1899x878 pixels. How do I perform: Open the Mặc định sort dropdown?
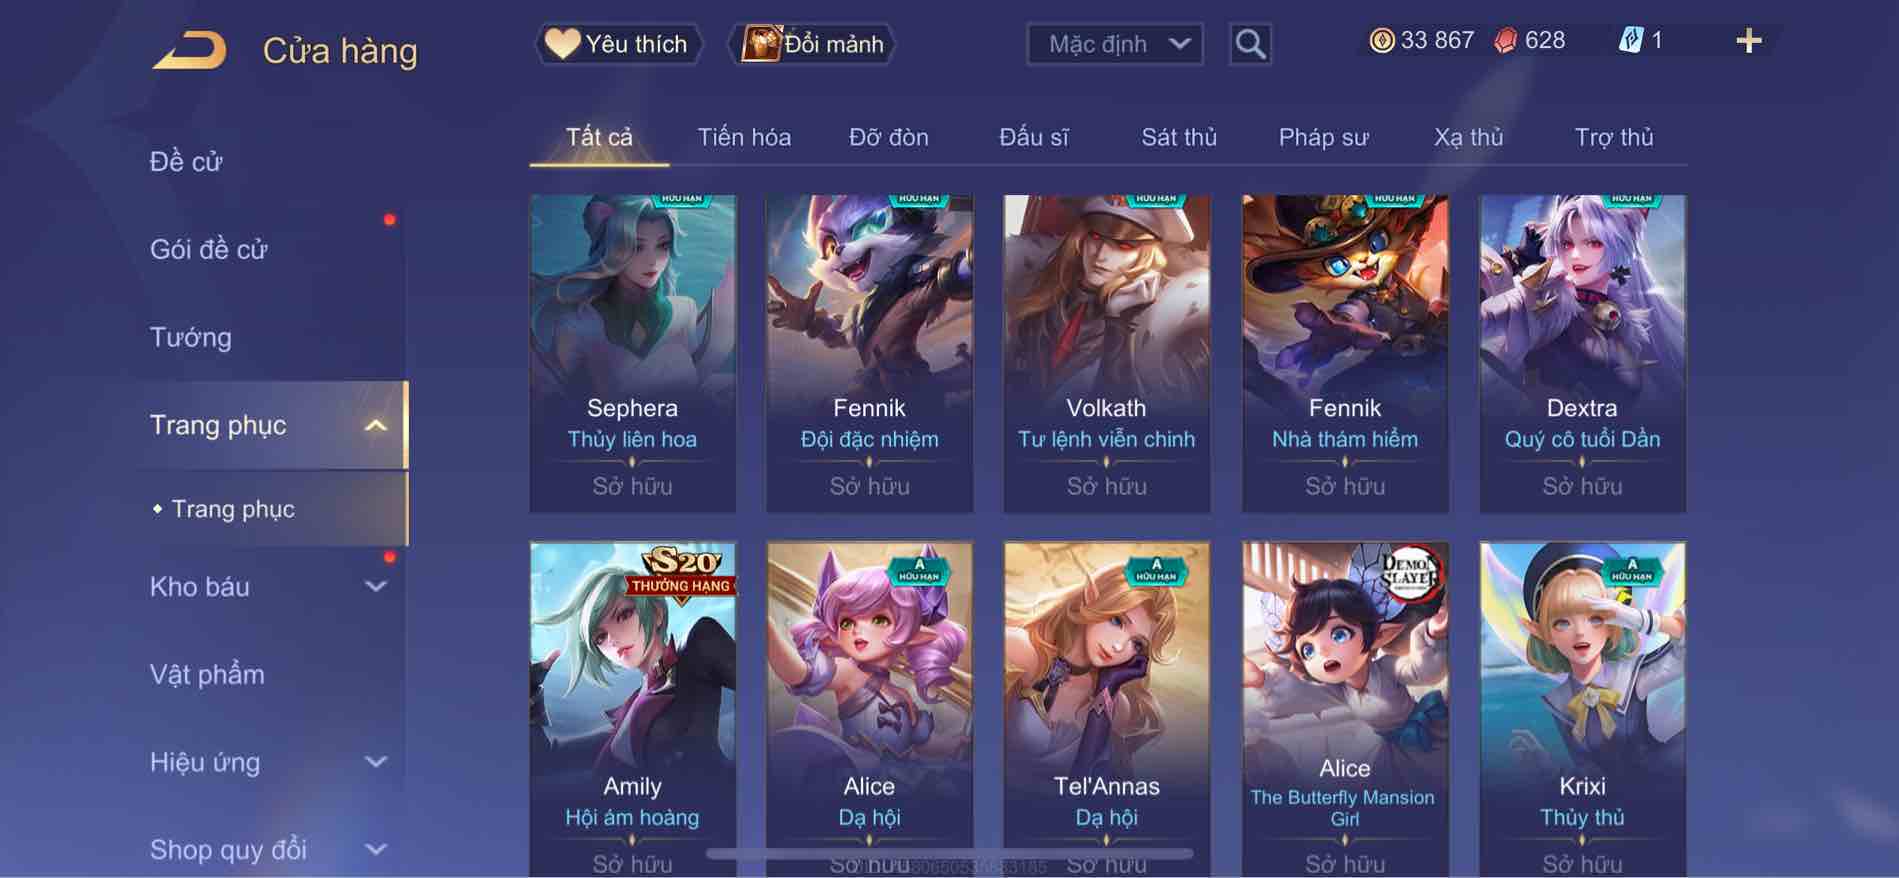pos(1115,44)
